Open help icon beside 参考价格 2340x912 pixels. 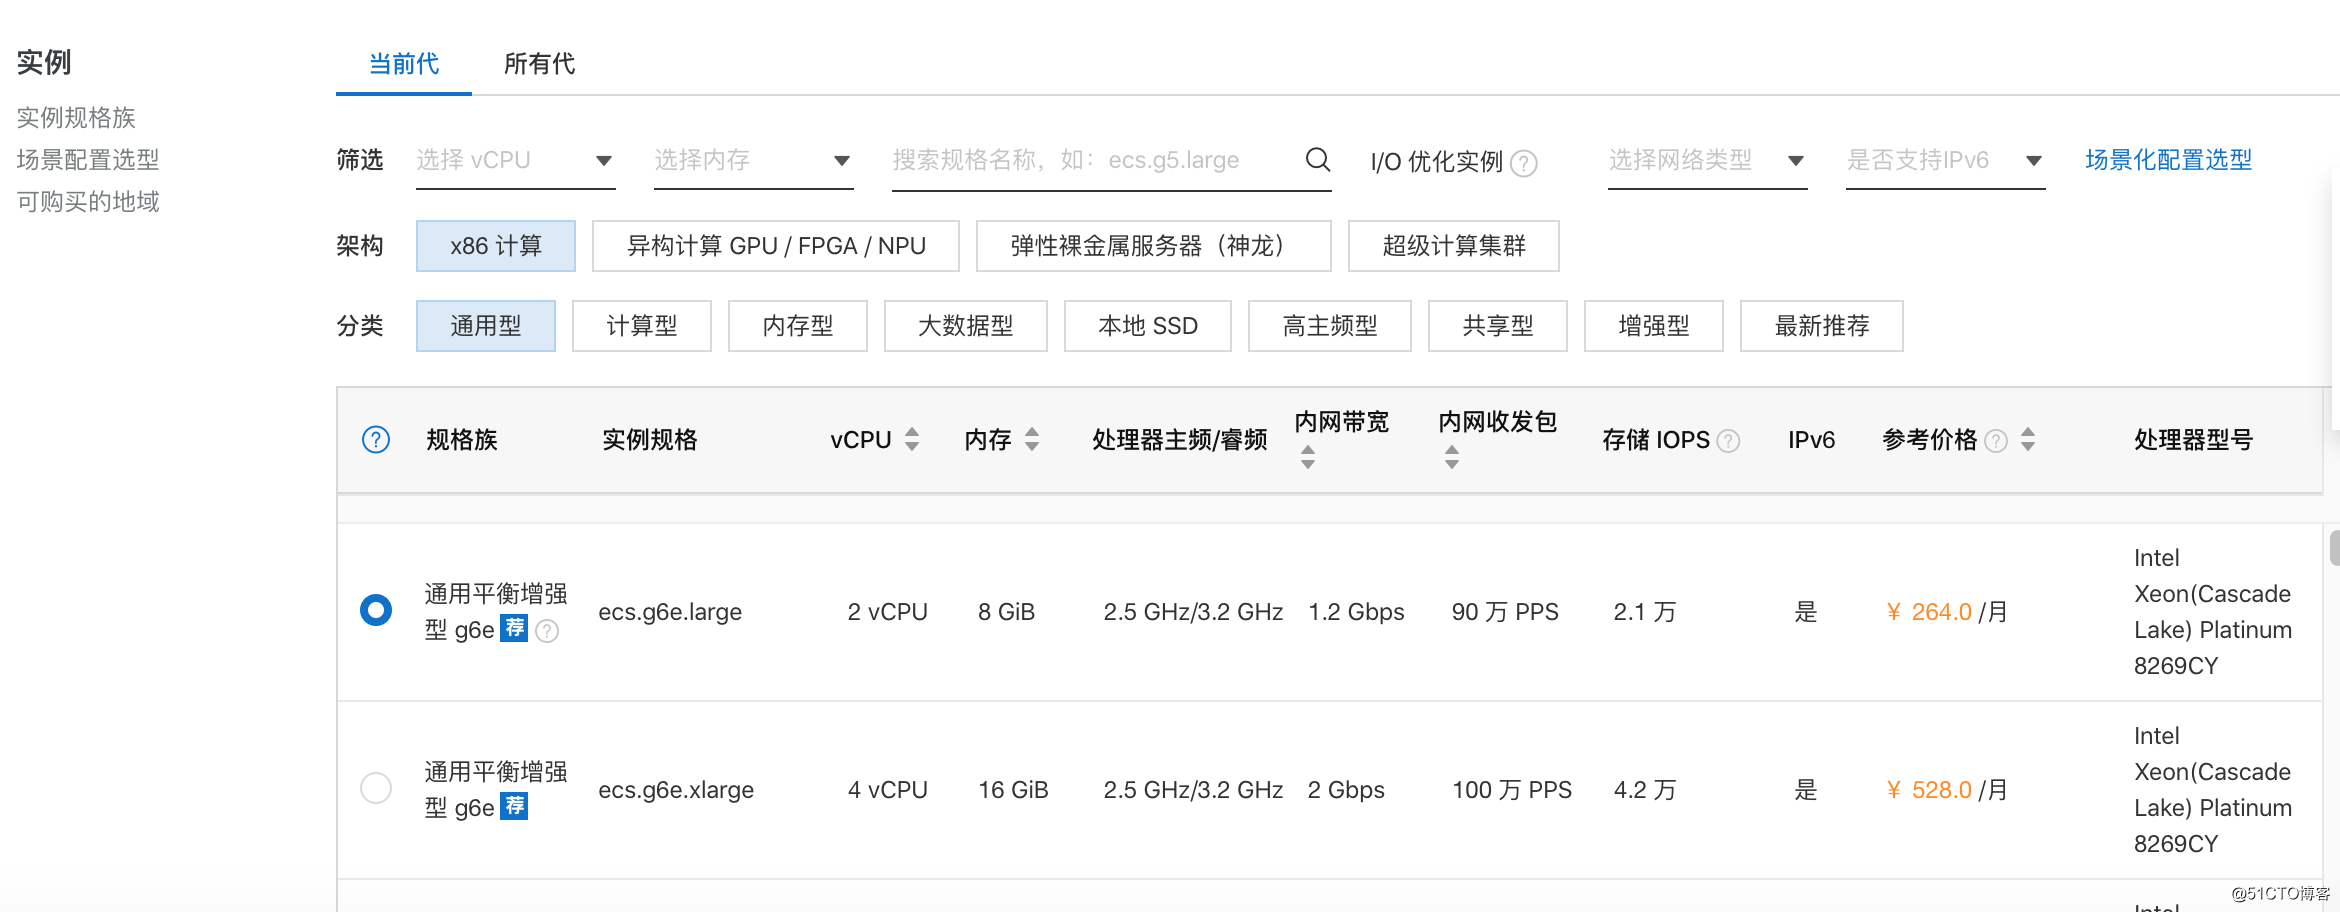1996,441
